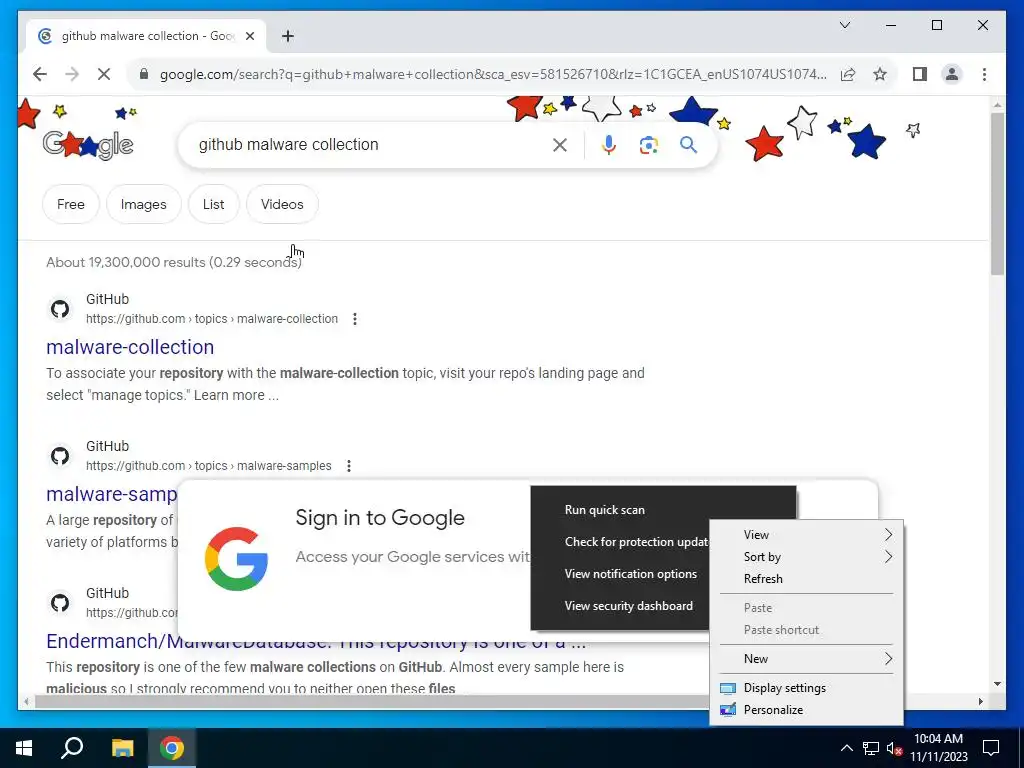Viewport: 1024px width, 768px height.
Task: Open more options for malware-samples result
Action: (349, 466)
